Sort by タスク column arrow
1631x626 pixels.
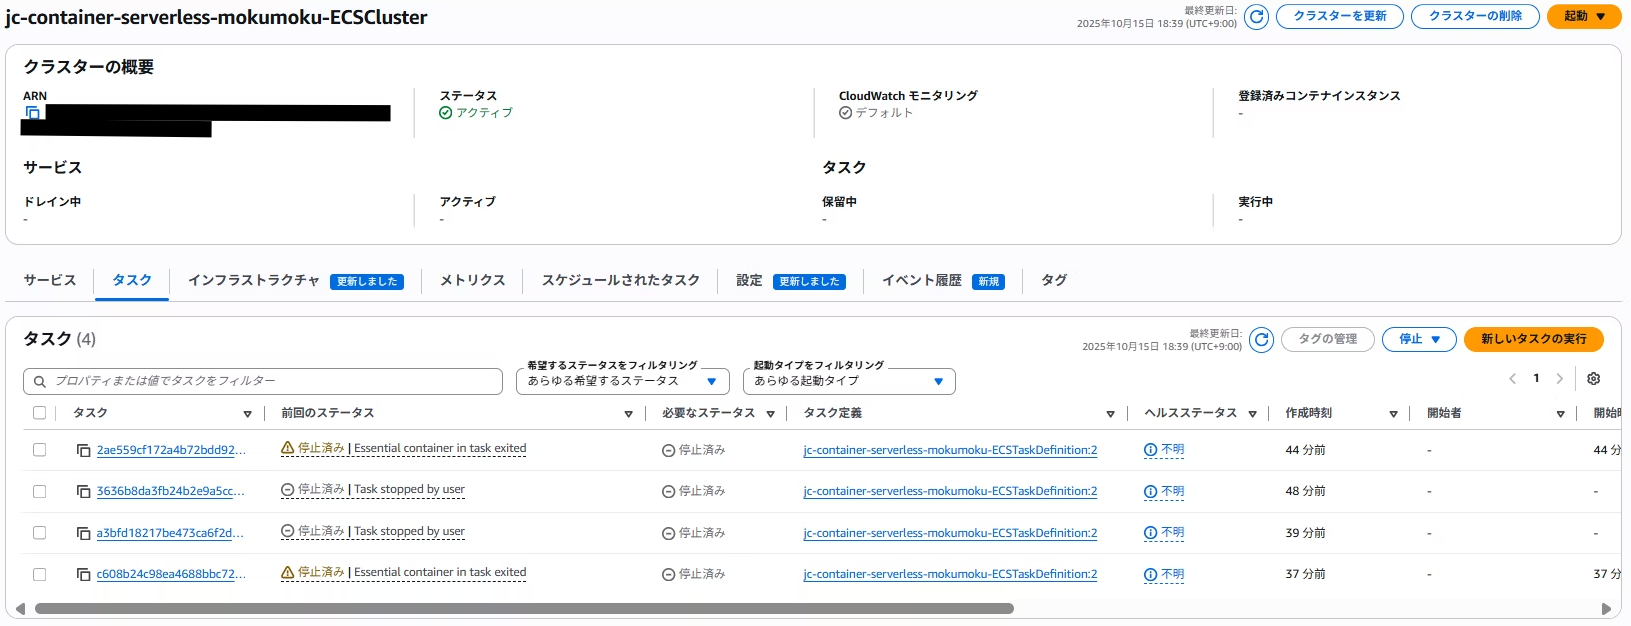(x=247, y=414)
